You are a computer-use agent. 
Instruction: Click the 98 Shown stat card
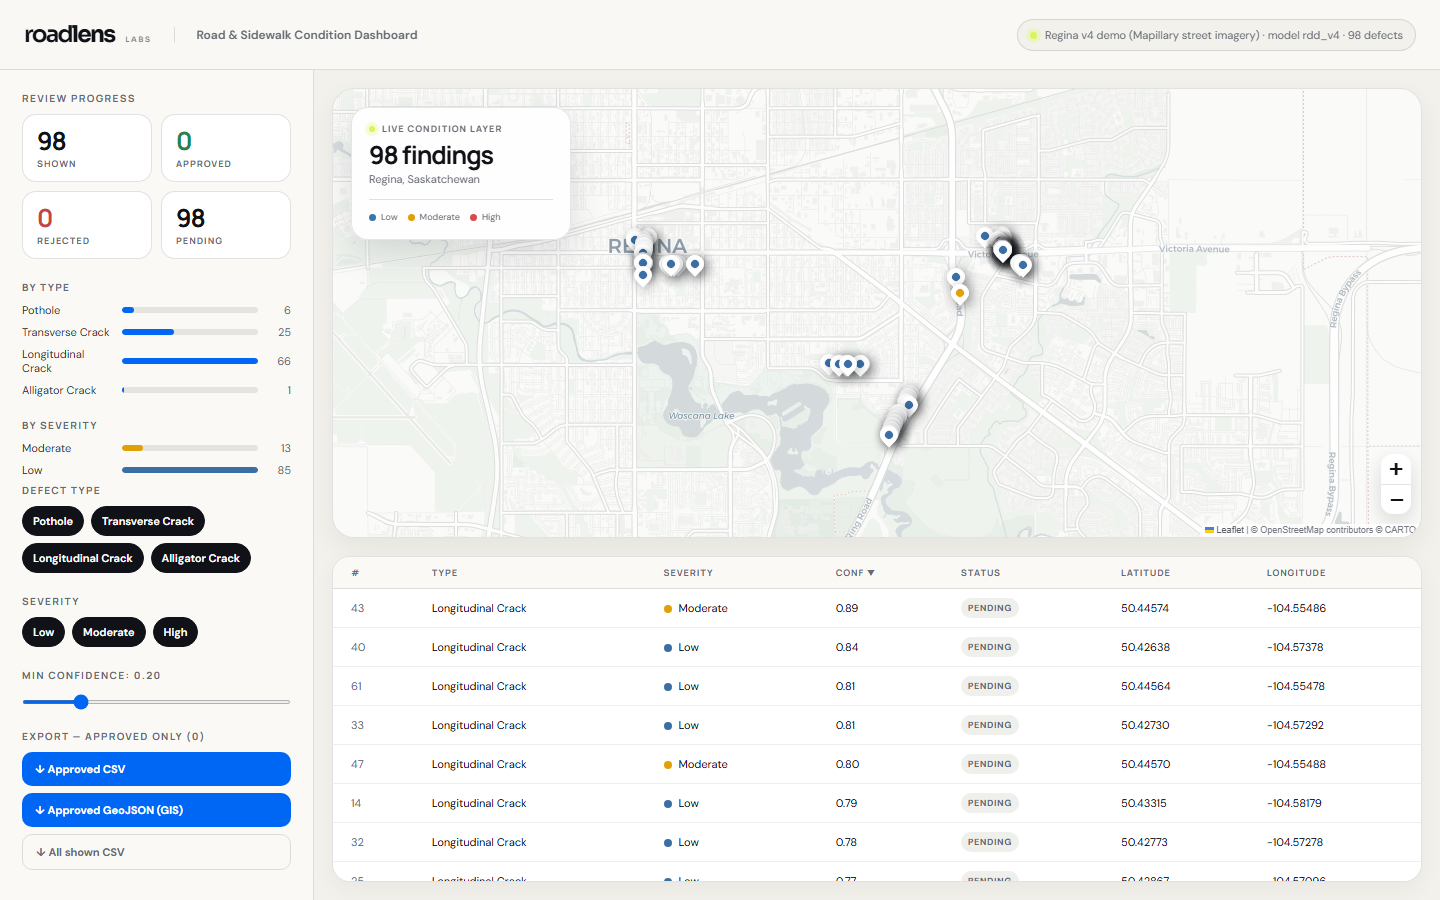coord(87,148)
